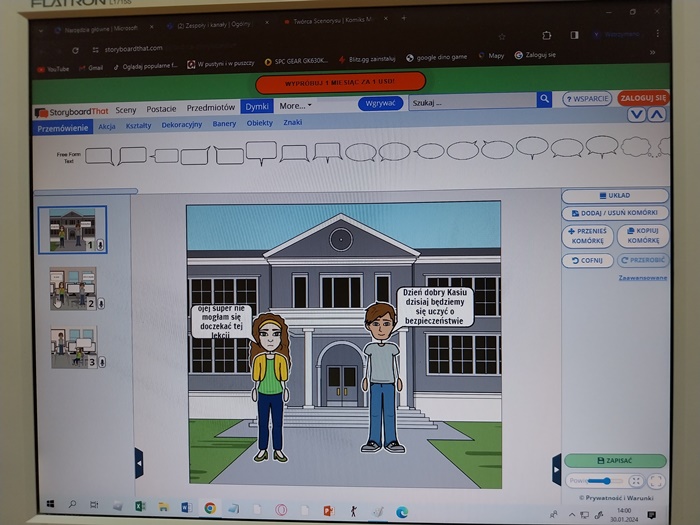Show hidden system tray icons

pyautogui.click(x=572, y=515)
